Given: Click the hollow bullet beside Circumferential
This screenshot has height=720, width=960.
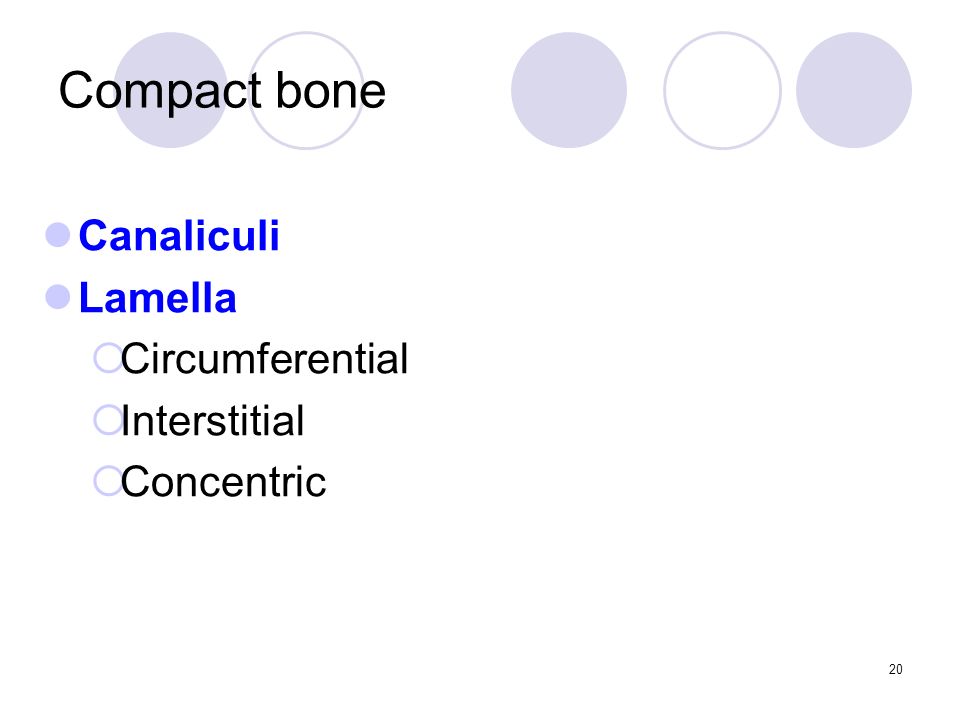Looking at the screenshot, I should pyautogui.click(x=108, y=358).
